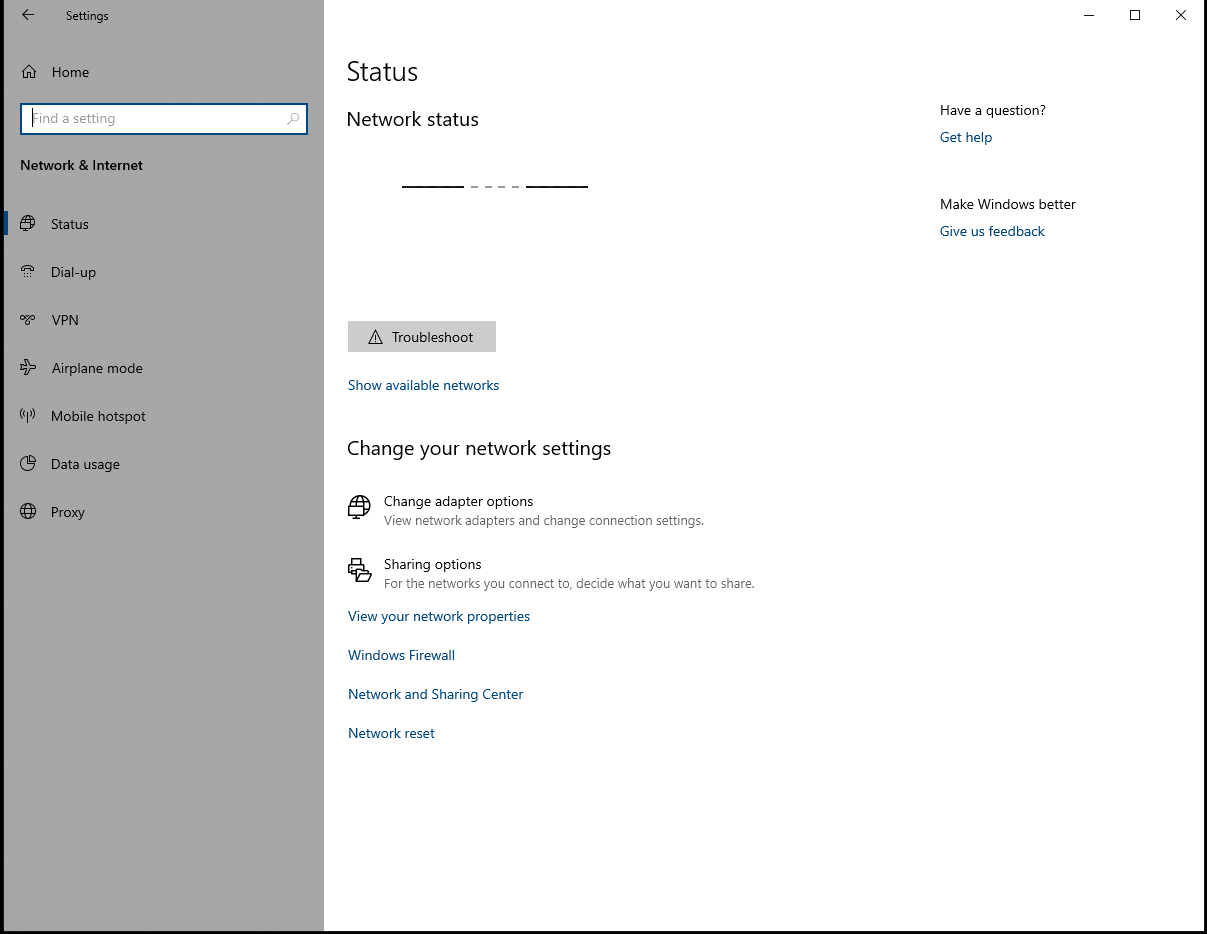1207x934 pixels.
Task: Maximize the Settings window
Action: 1135,15
